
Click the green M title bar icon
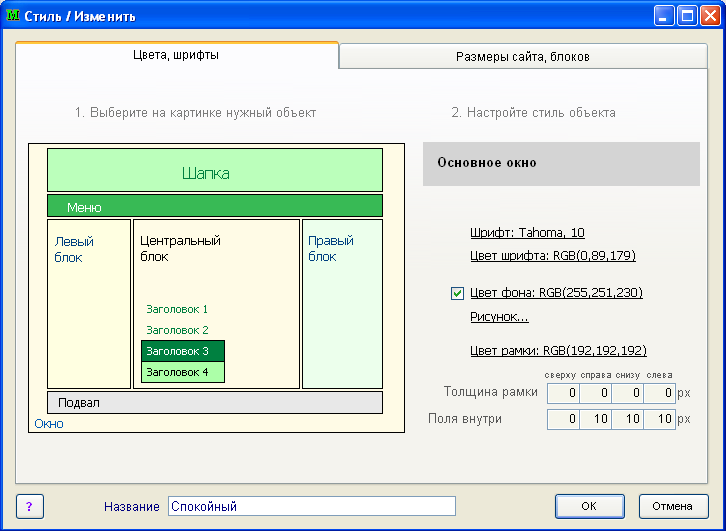coord(13,16)
